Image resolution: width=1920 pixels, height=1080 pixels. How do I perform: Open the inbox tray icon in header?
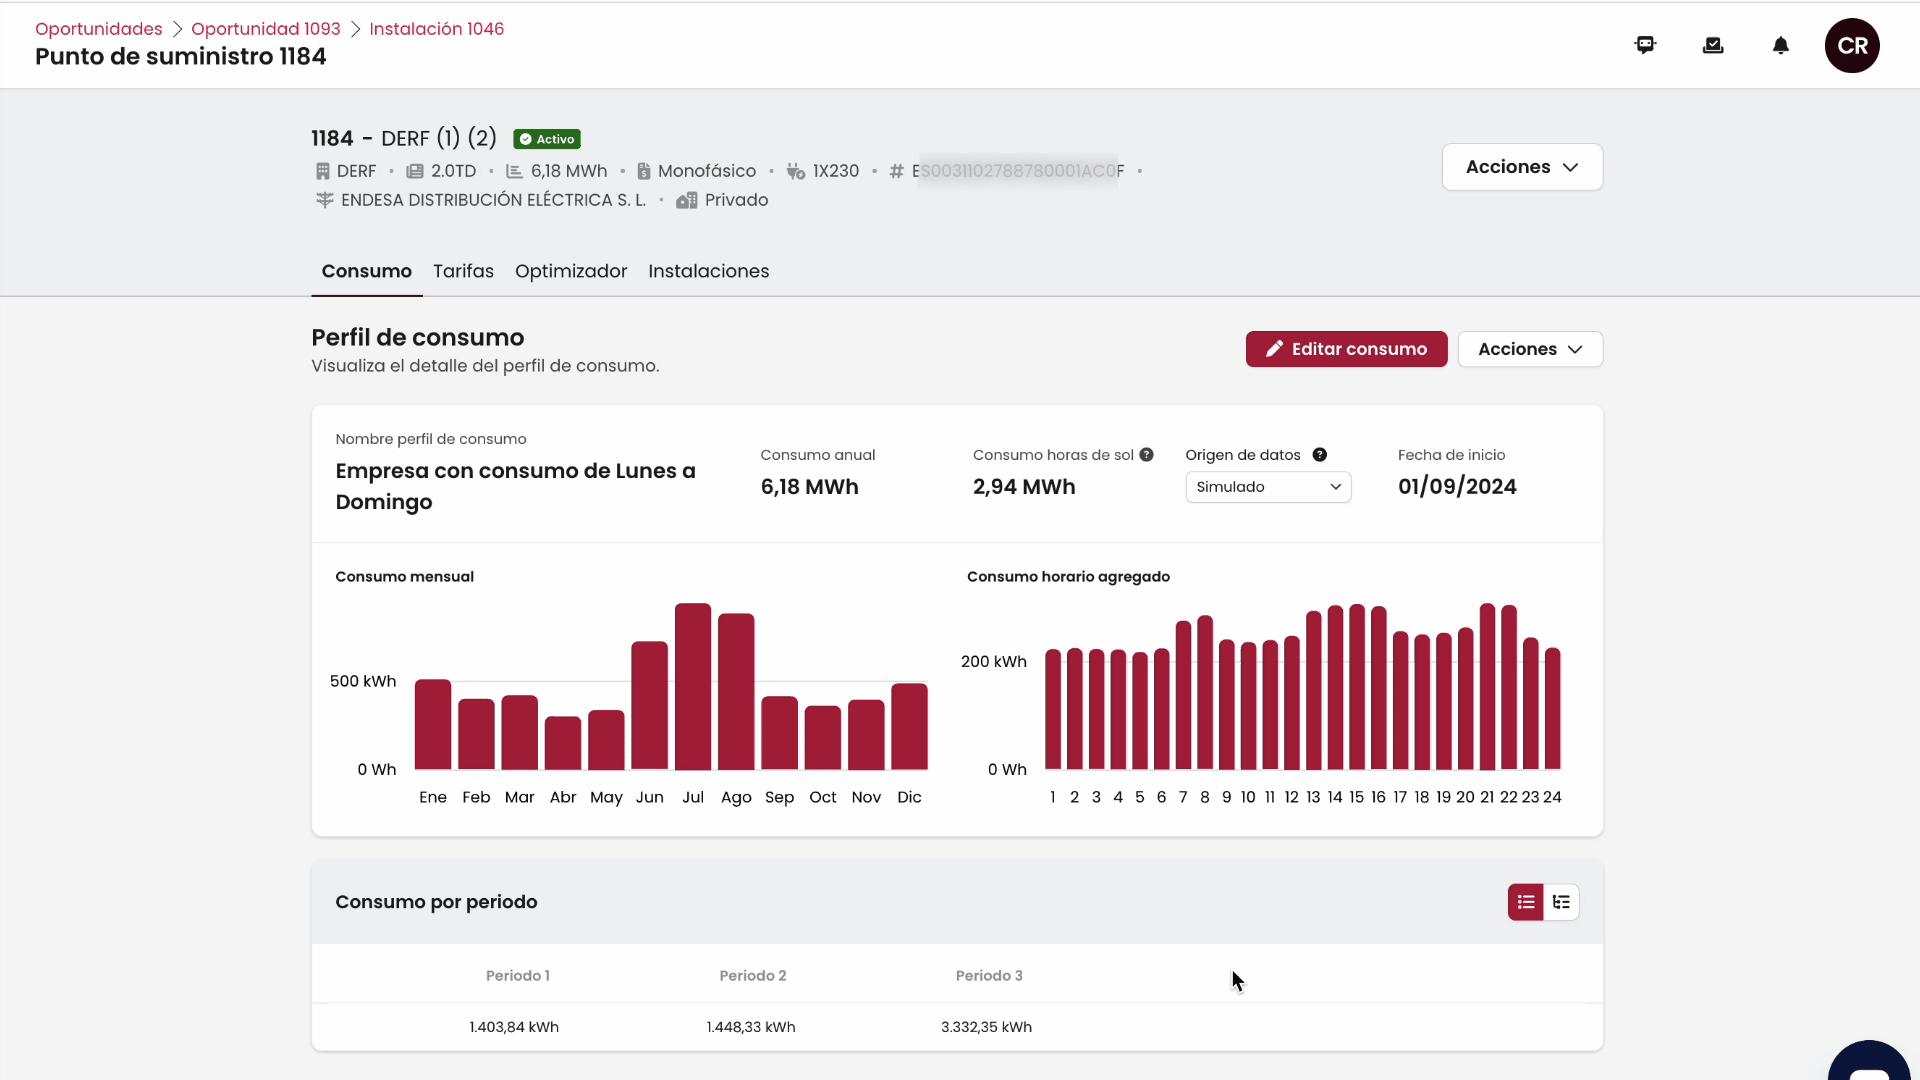(x=1713, y=45)
